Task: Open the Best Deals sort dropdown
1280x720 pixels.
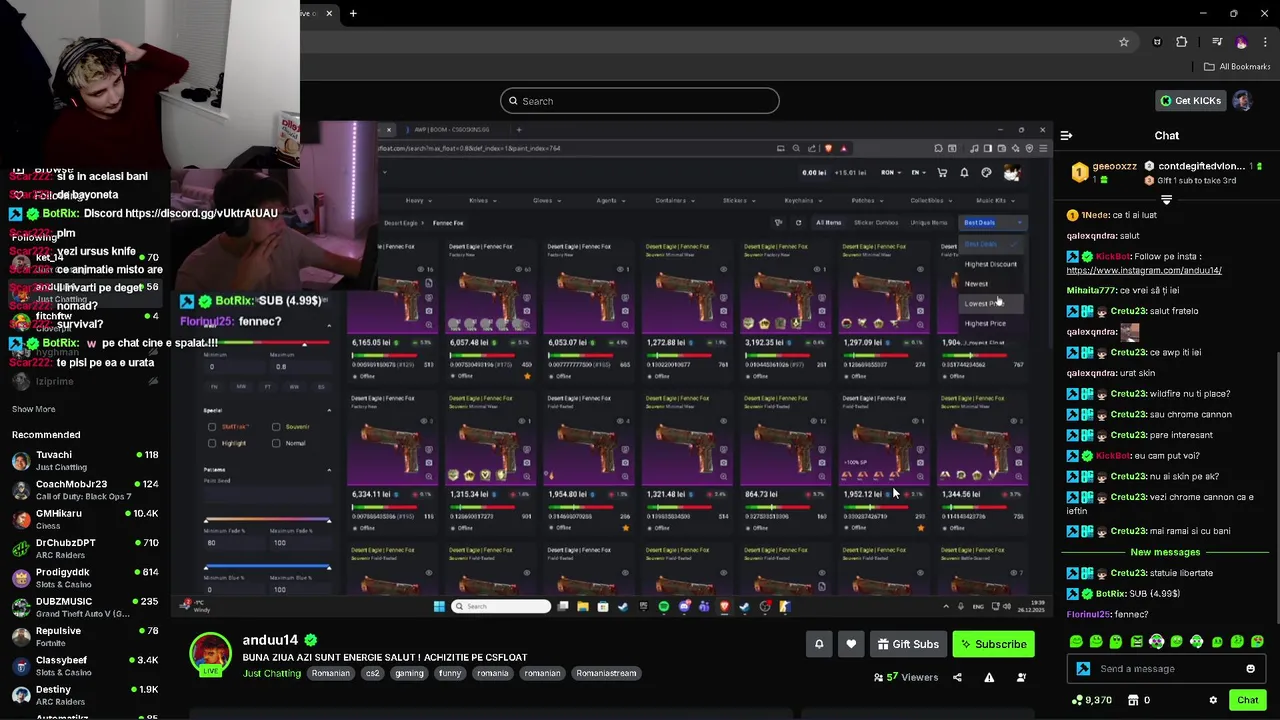Action: click(992, 223)
